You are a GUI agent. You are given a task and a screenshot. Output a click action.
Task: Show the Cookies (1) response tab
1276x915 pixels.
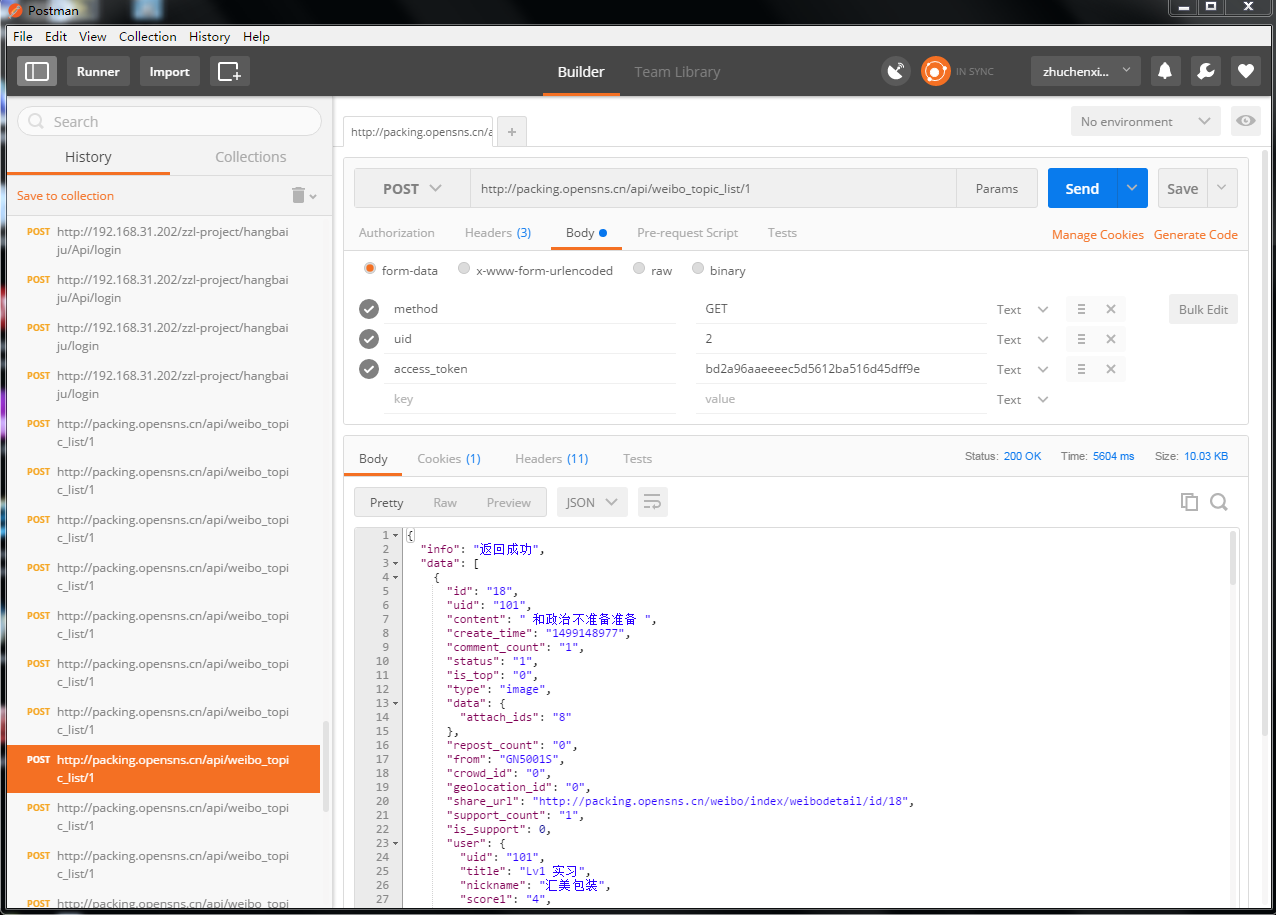(449, 459)
